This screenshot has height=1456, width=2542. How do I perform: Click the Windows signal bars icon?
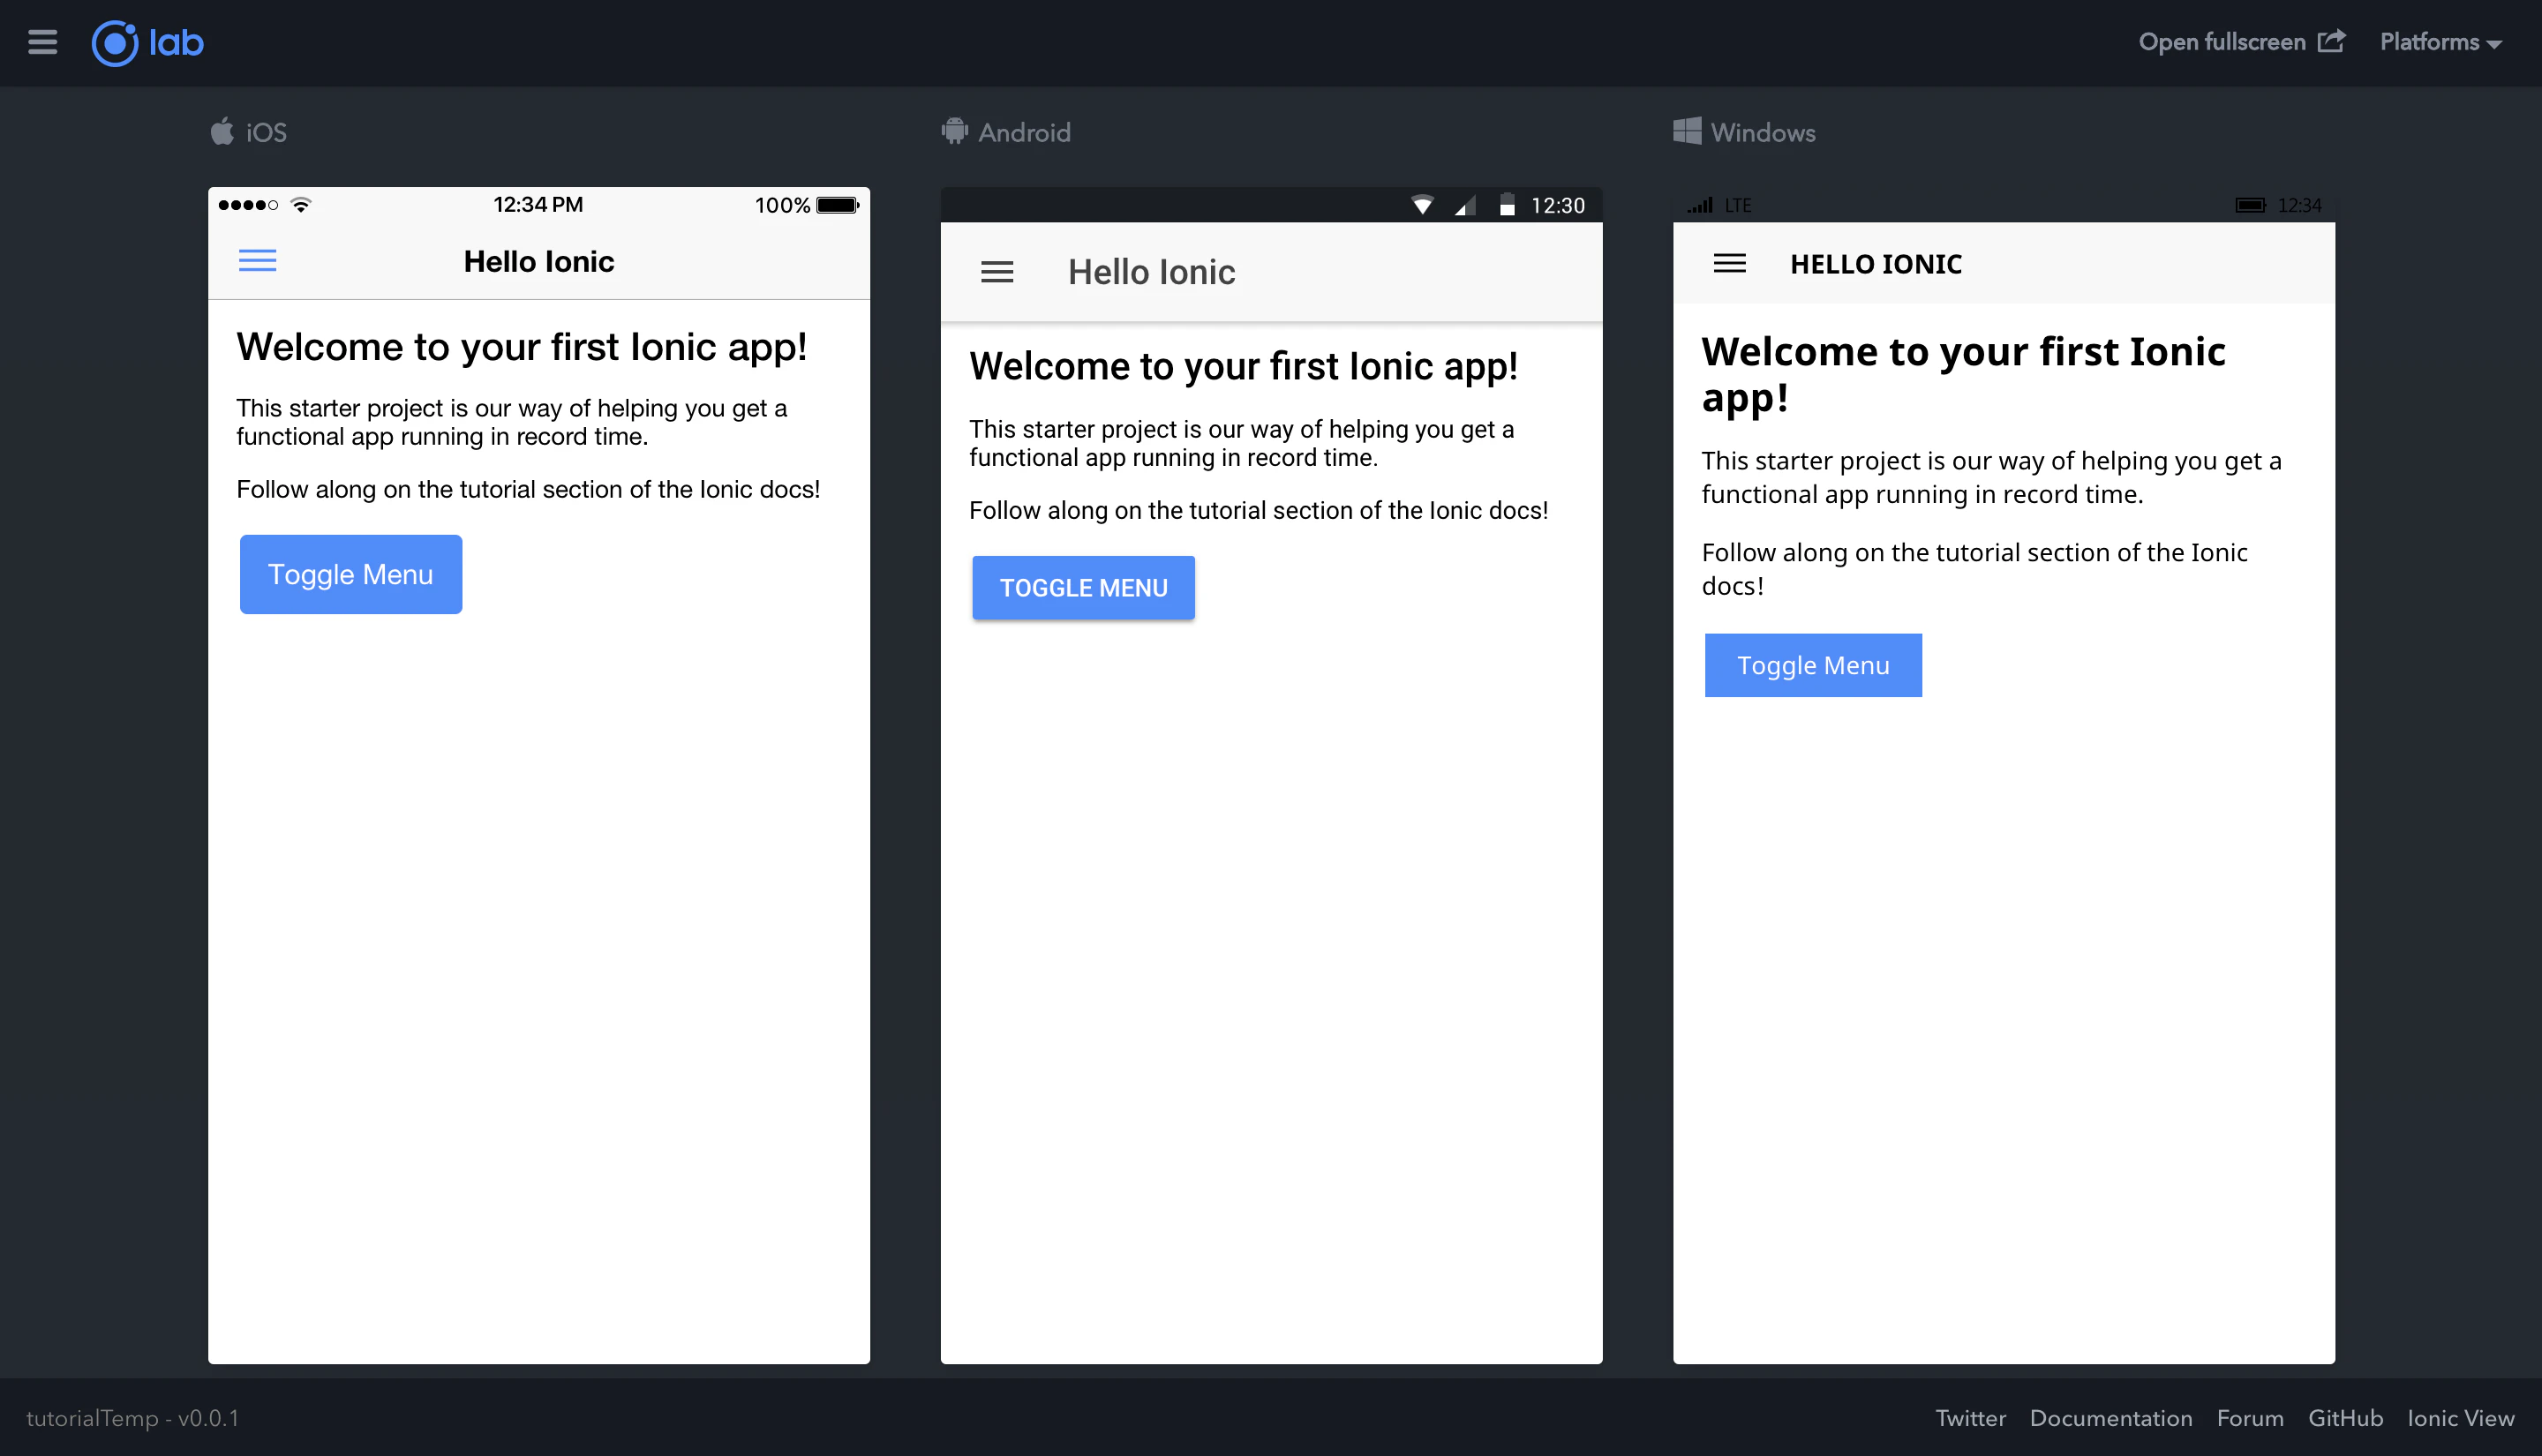pos(1700,205)
